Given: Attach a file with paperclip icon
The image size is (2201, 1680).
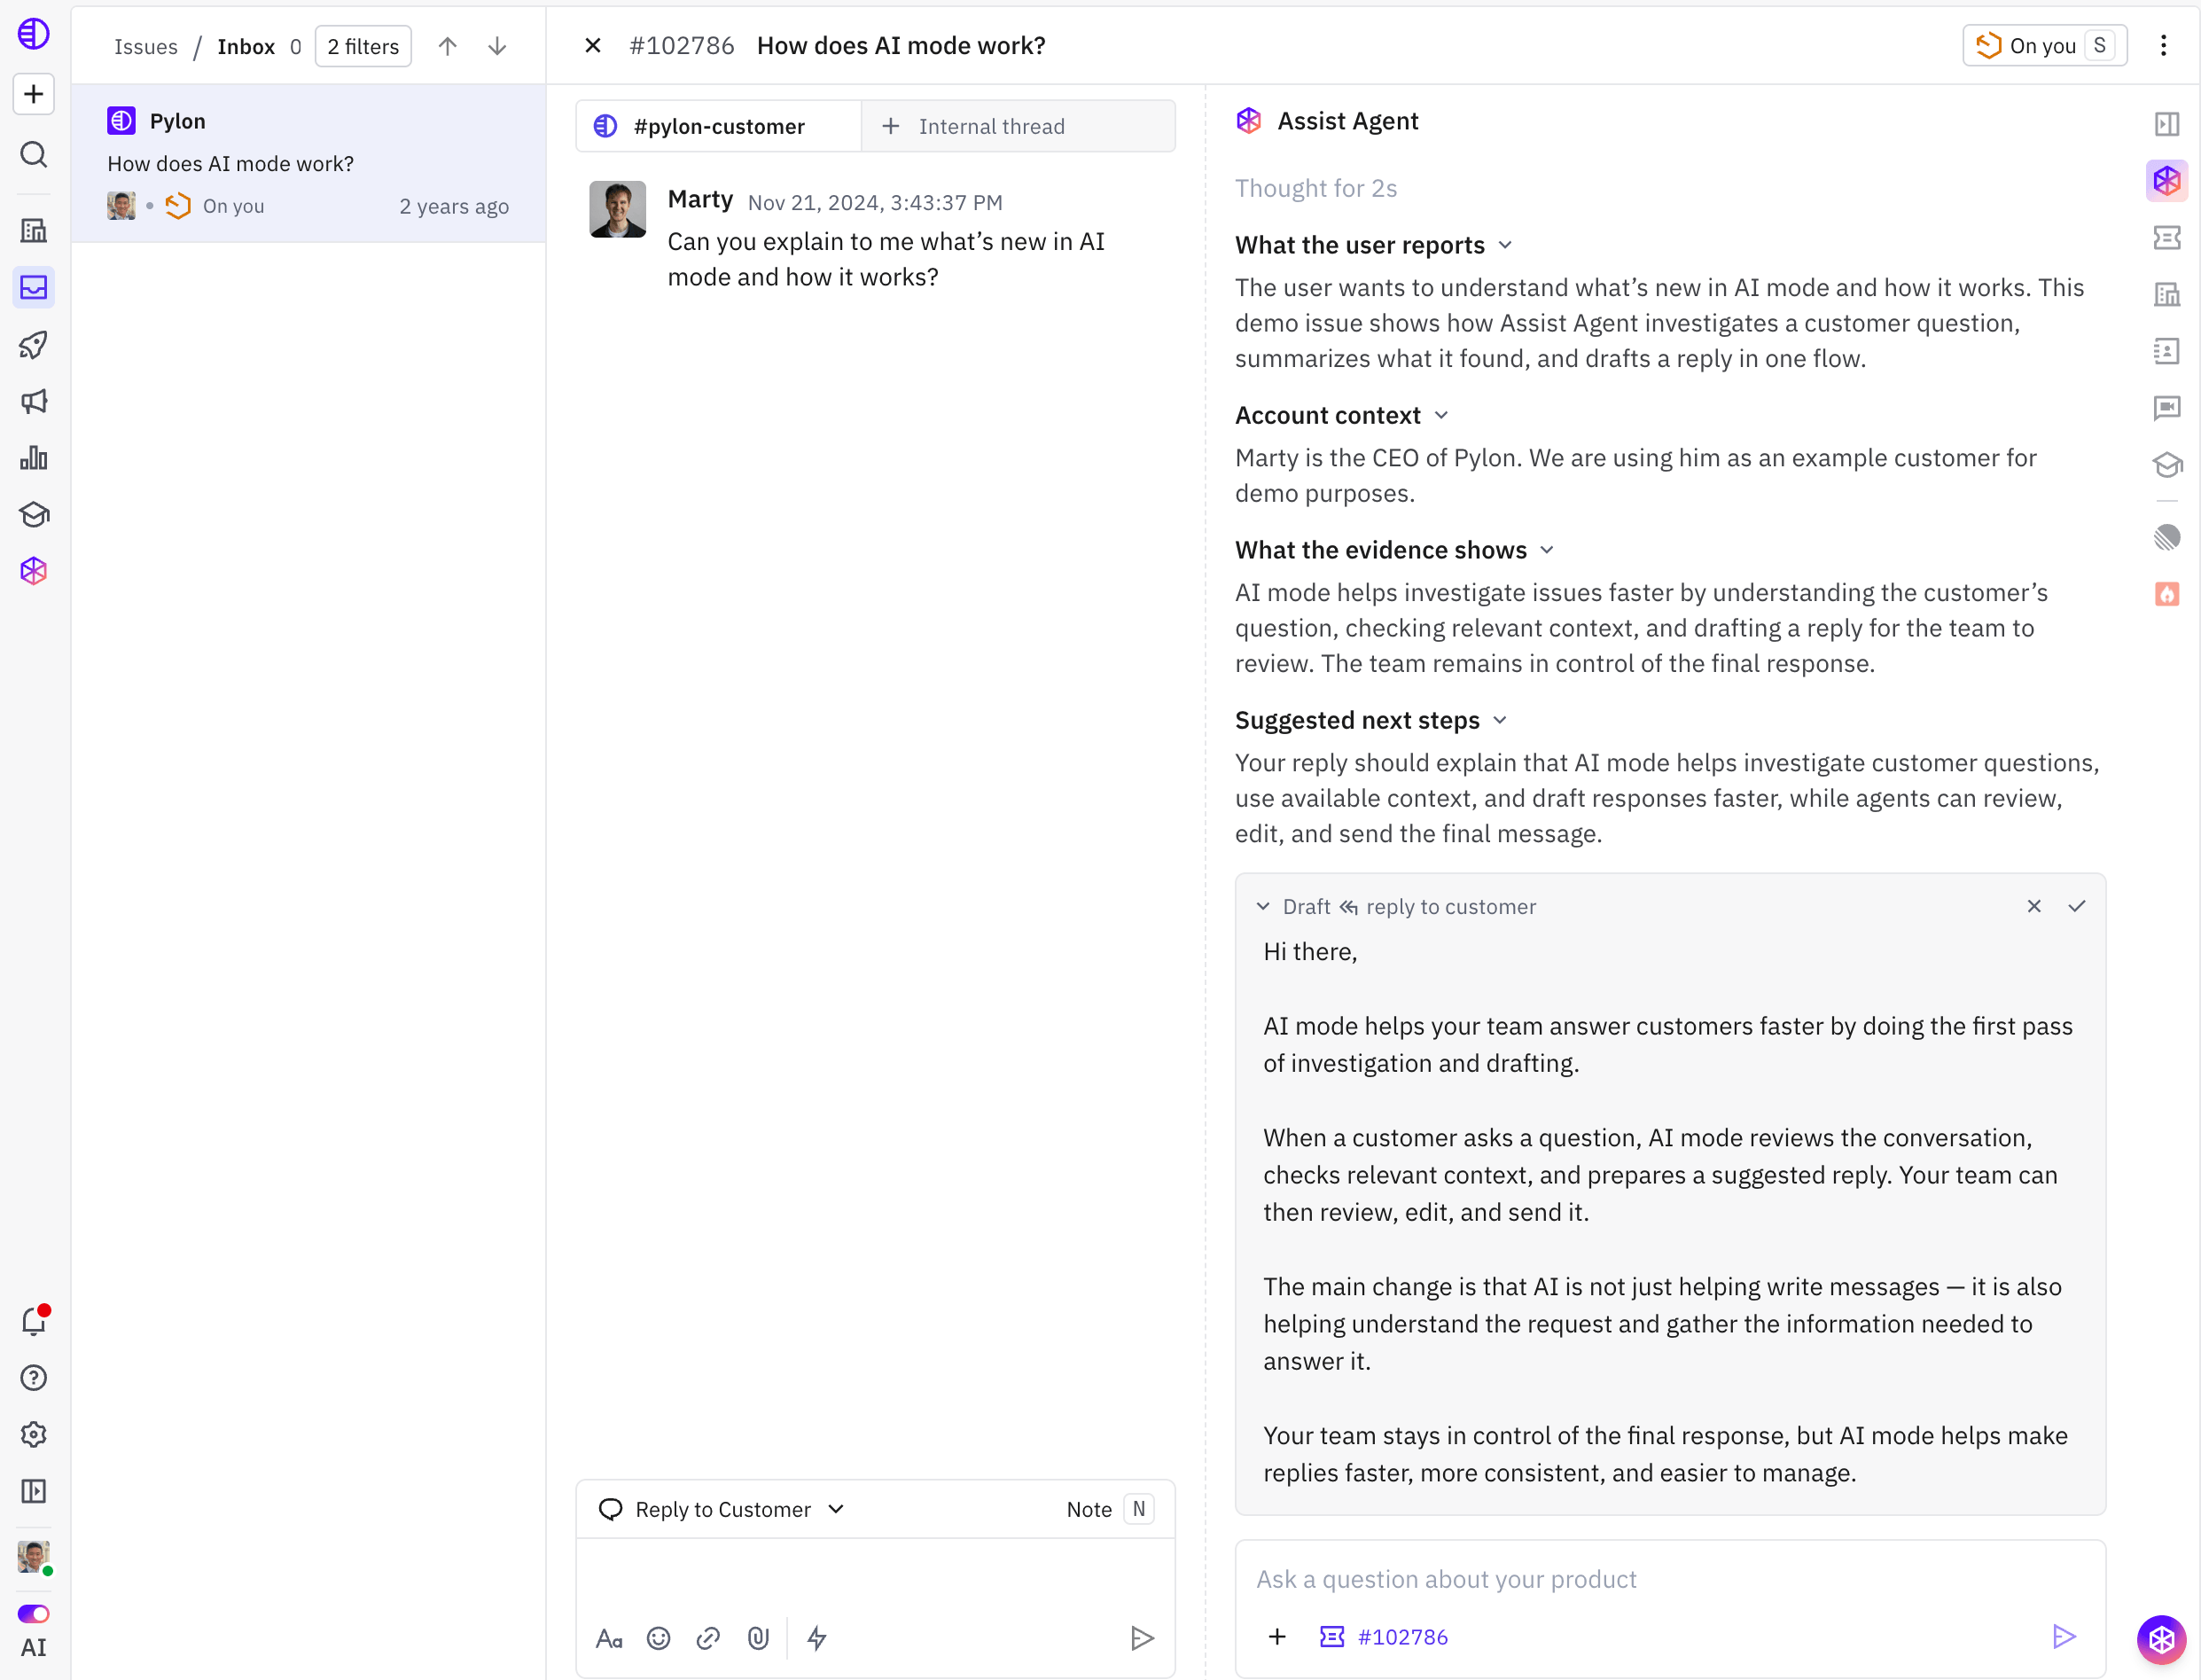Looking at the screenshot, I should pos(758,1638).
